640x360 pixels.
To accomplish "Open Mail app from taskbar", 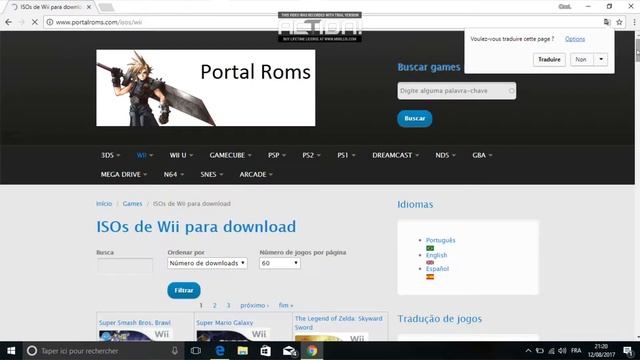I will point(289,351).
